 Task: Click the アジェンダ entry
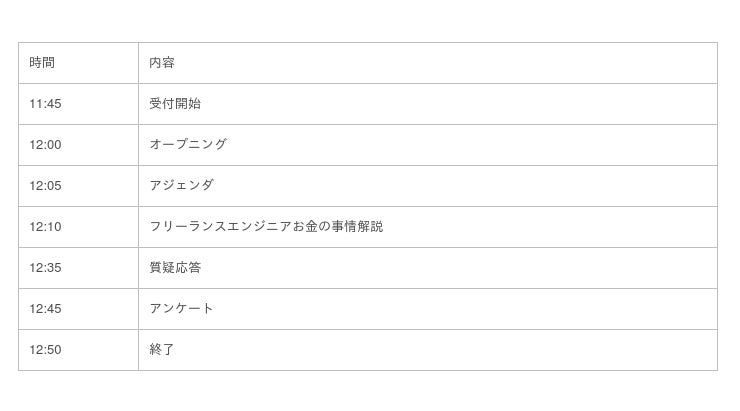tap(181, 186)
